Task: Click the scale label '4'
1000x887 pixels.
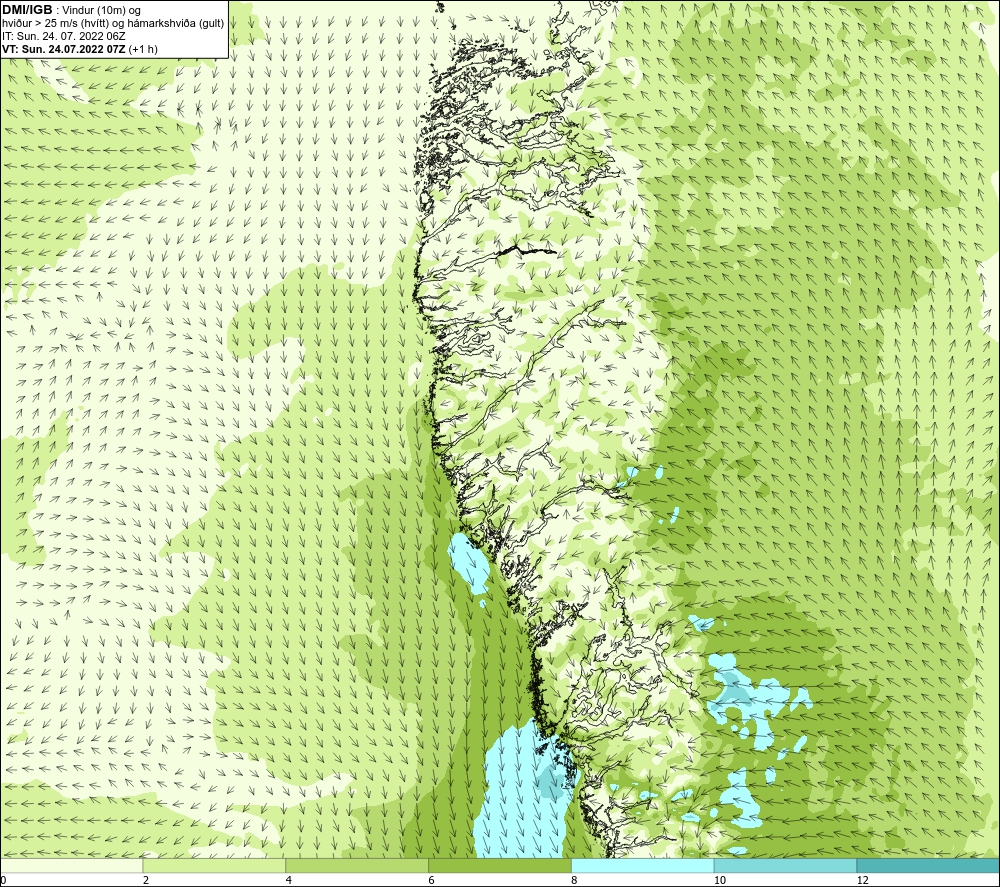Action: 288,880
